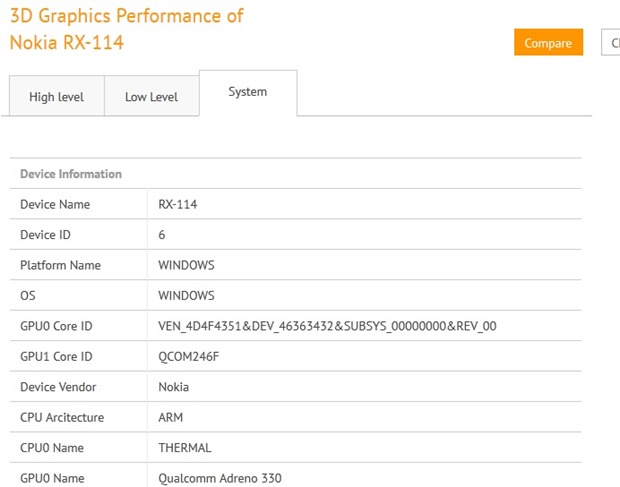
Task: Click the Device Information section header
Action: (x=71, y=174)
